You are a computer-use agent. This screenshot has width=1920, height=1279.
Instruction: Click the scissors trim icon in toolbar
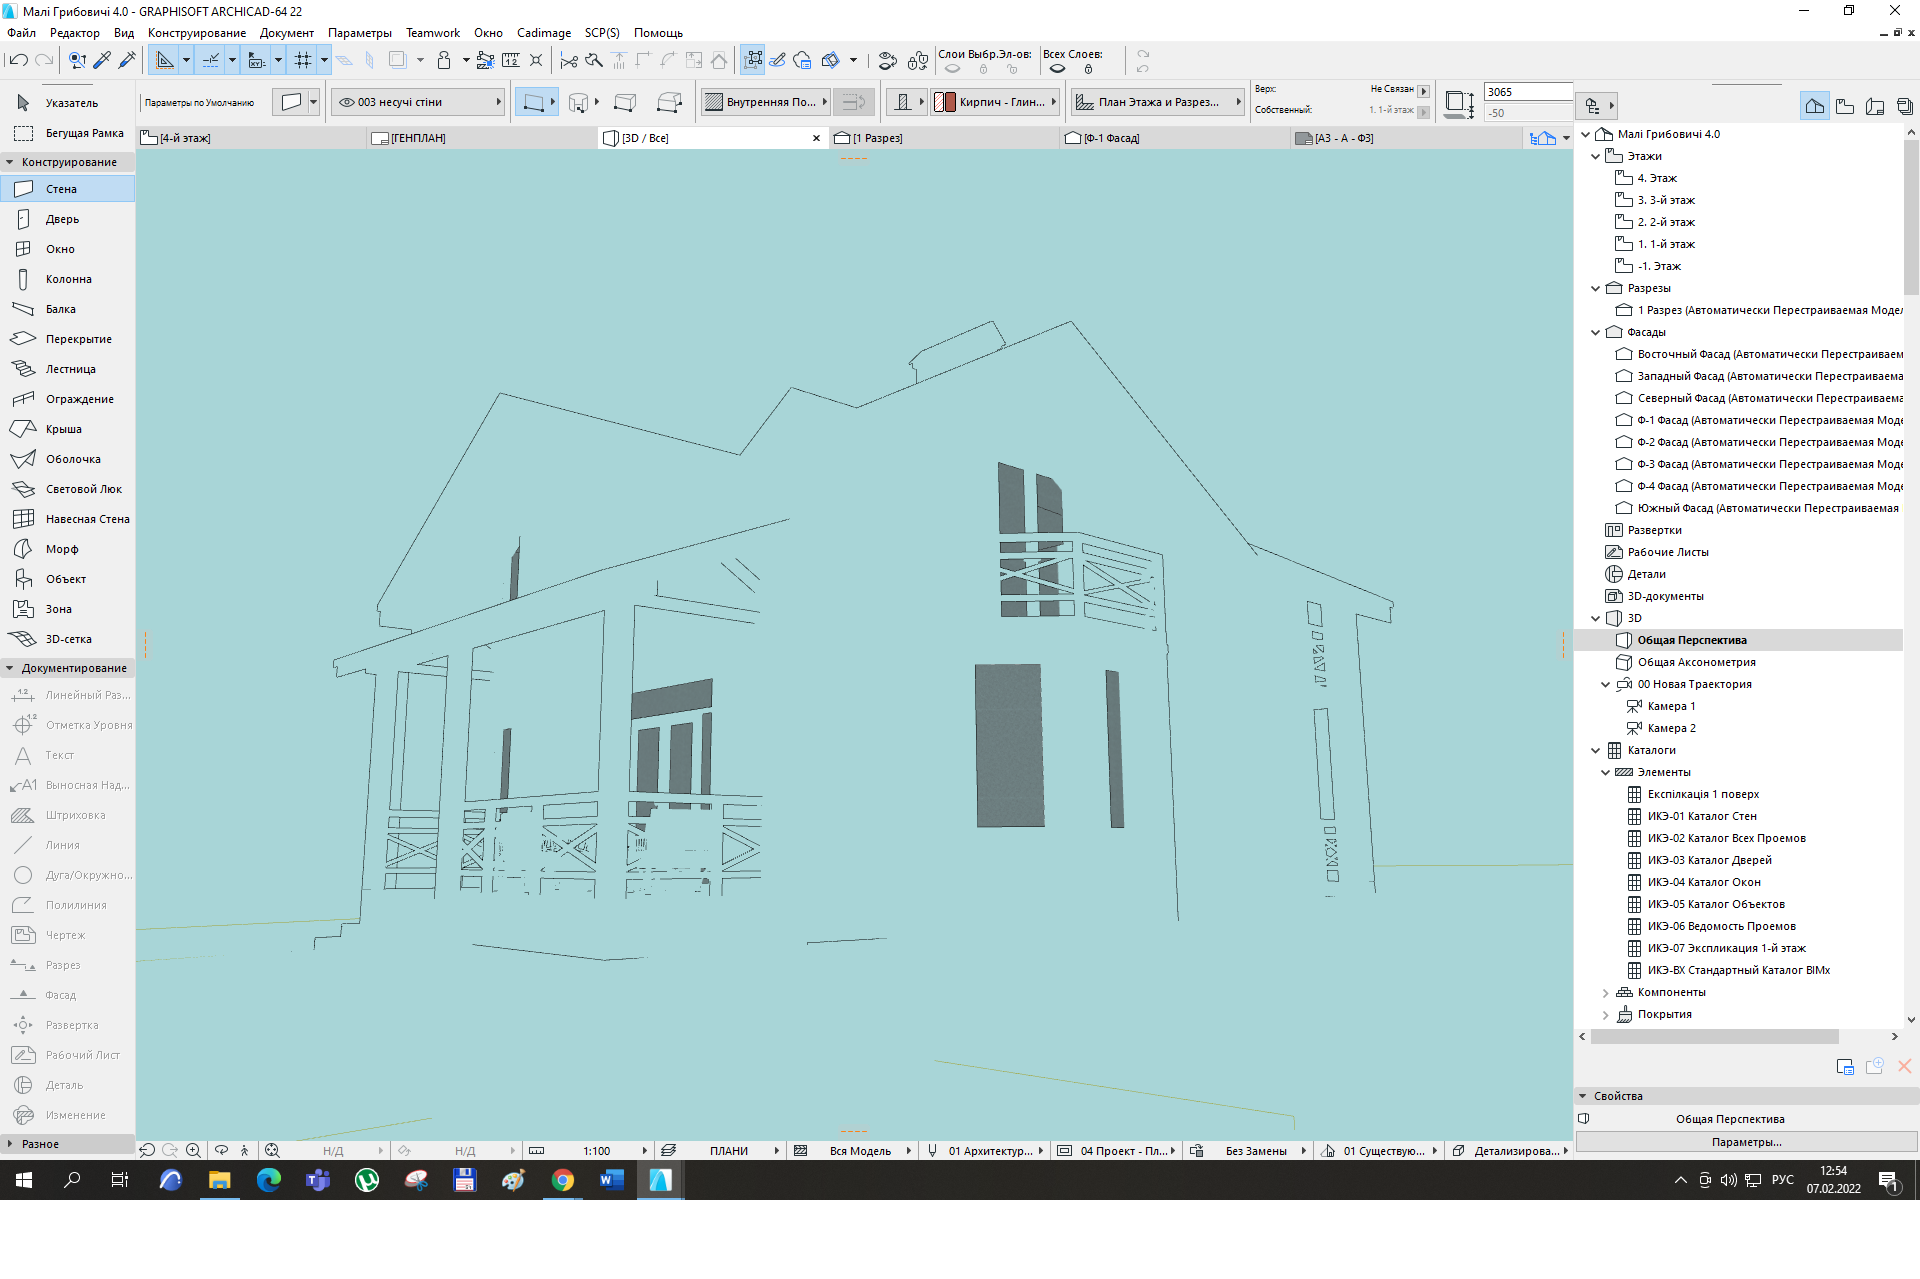[569, 60]
